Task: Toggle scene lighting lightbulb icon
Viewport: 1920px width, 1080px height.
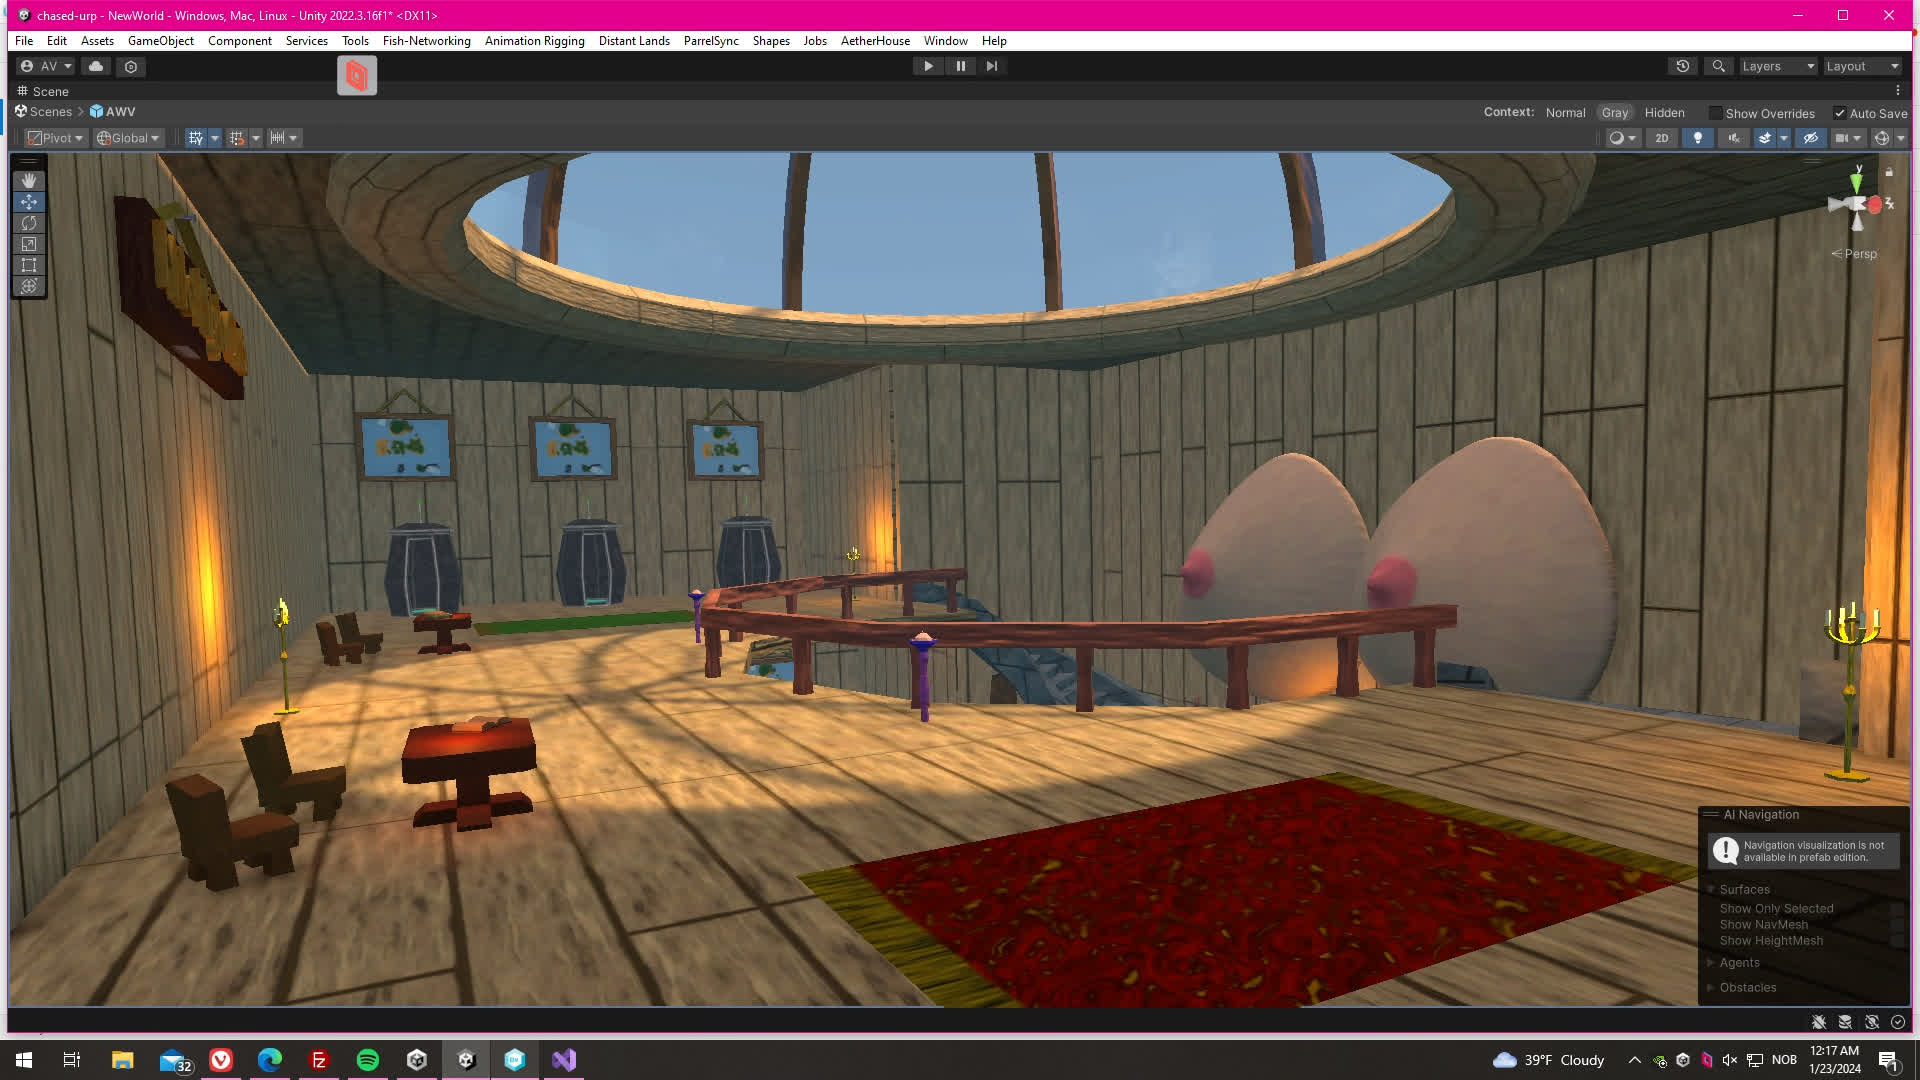Action: 1697,138
